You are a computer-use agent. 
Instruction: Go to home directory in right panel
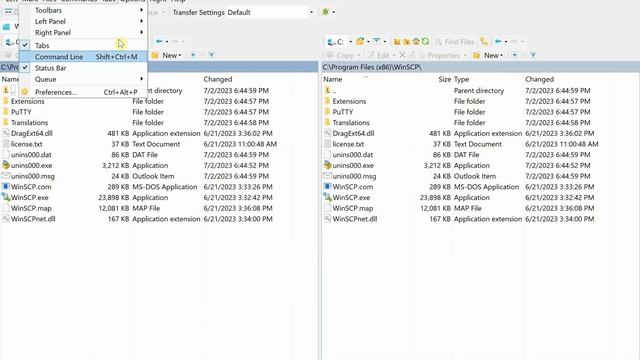[x=416, y=42]
